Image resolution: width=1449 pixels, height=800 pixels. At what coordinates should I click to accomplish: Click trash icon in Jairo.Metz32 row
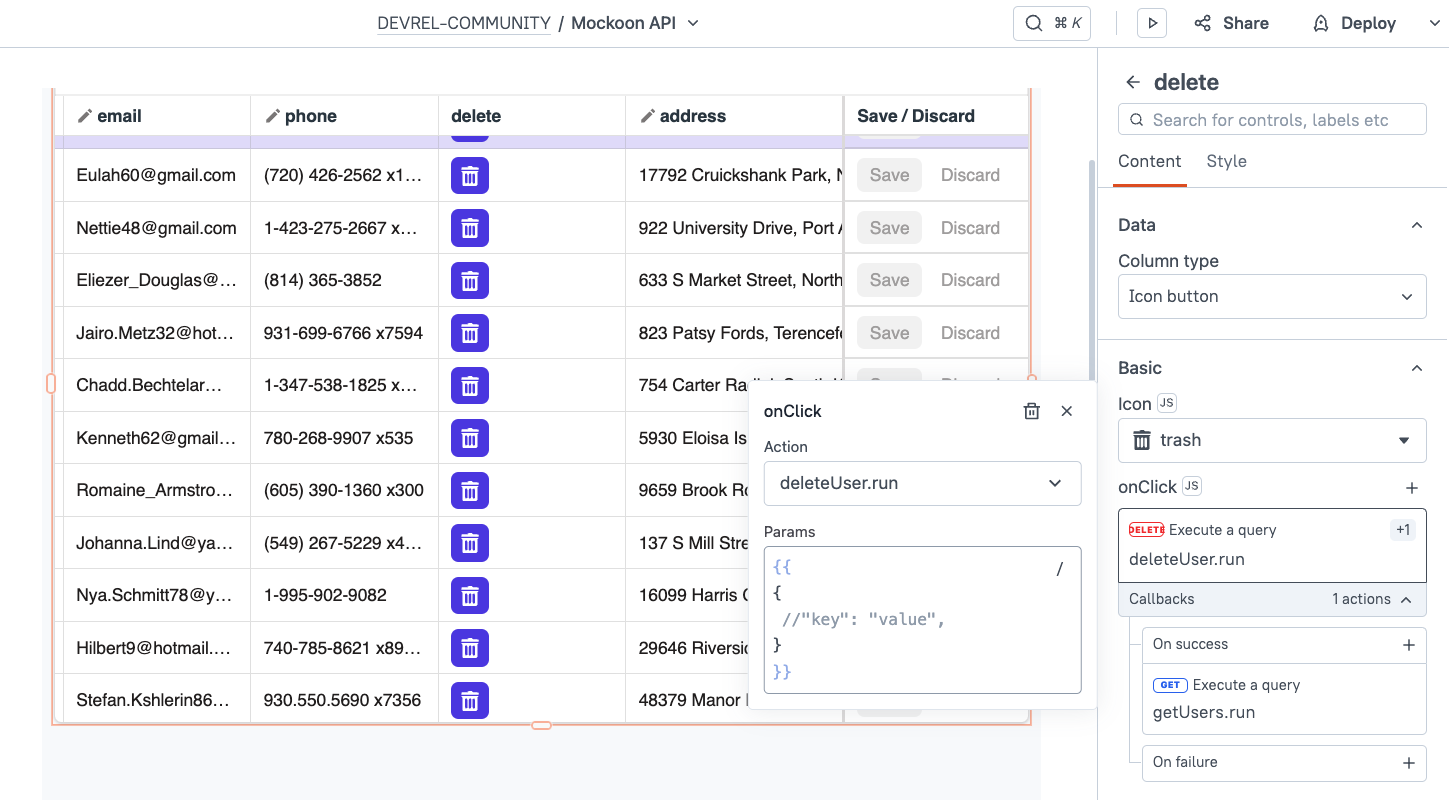470,333
